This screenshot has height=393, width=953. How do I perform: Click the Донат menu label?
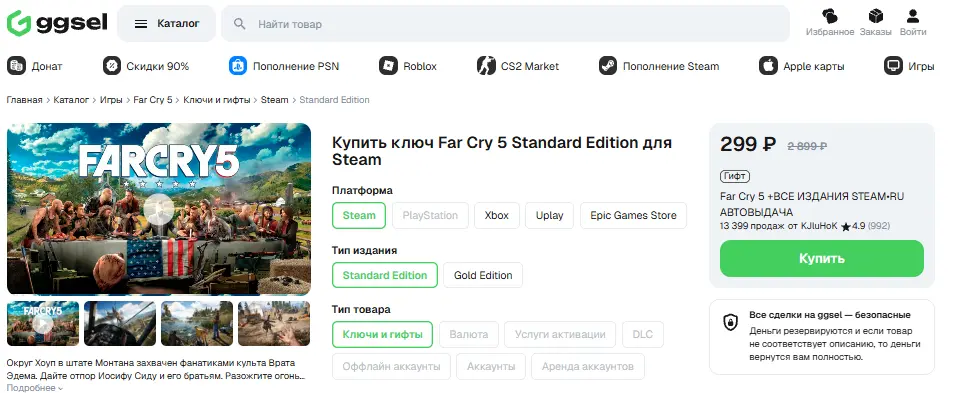47,66
